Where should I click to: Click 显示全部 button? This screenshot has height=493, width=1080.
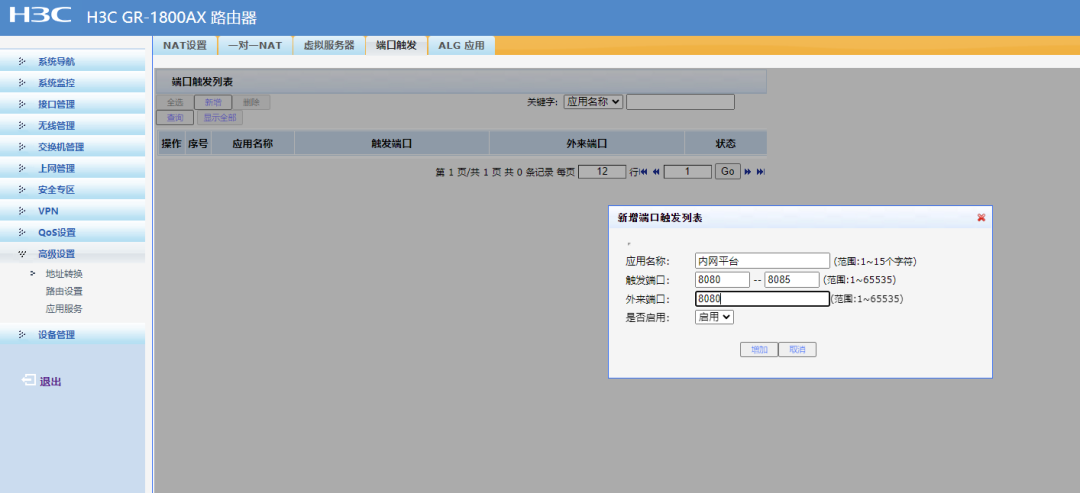coord(220,118)
